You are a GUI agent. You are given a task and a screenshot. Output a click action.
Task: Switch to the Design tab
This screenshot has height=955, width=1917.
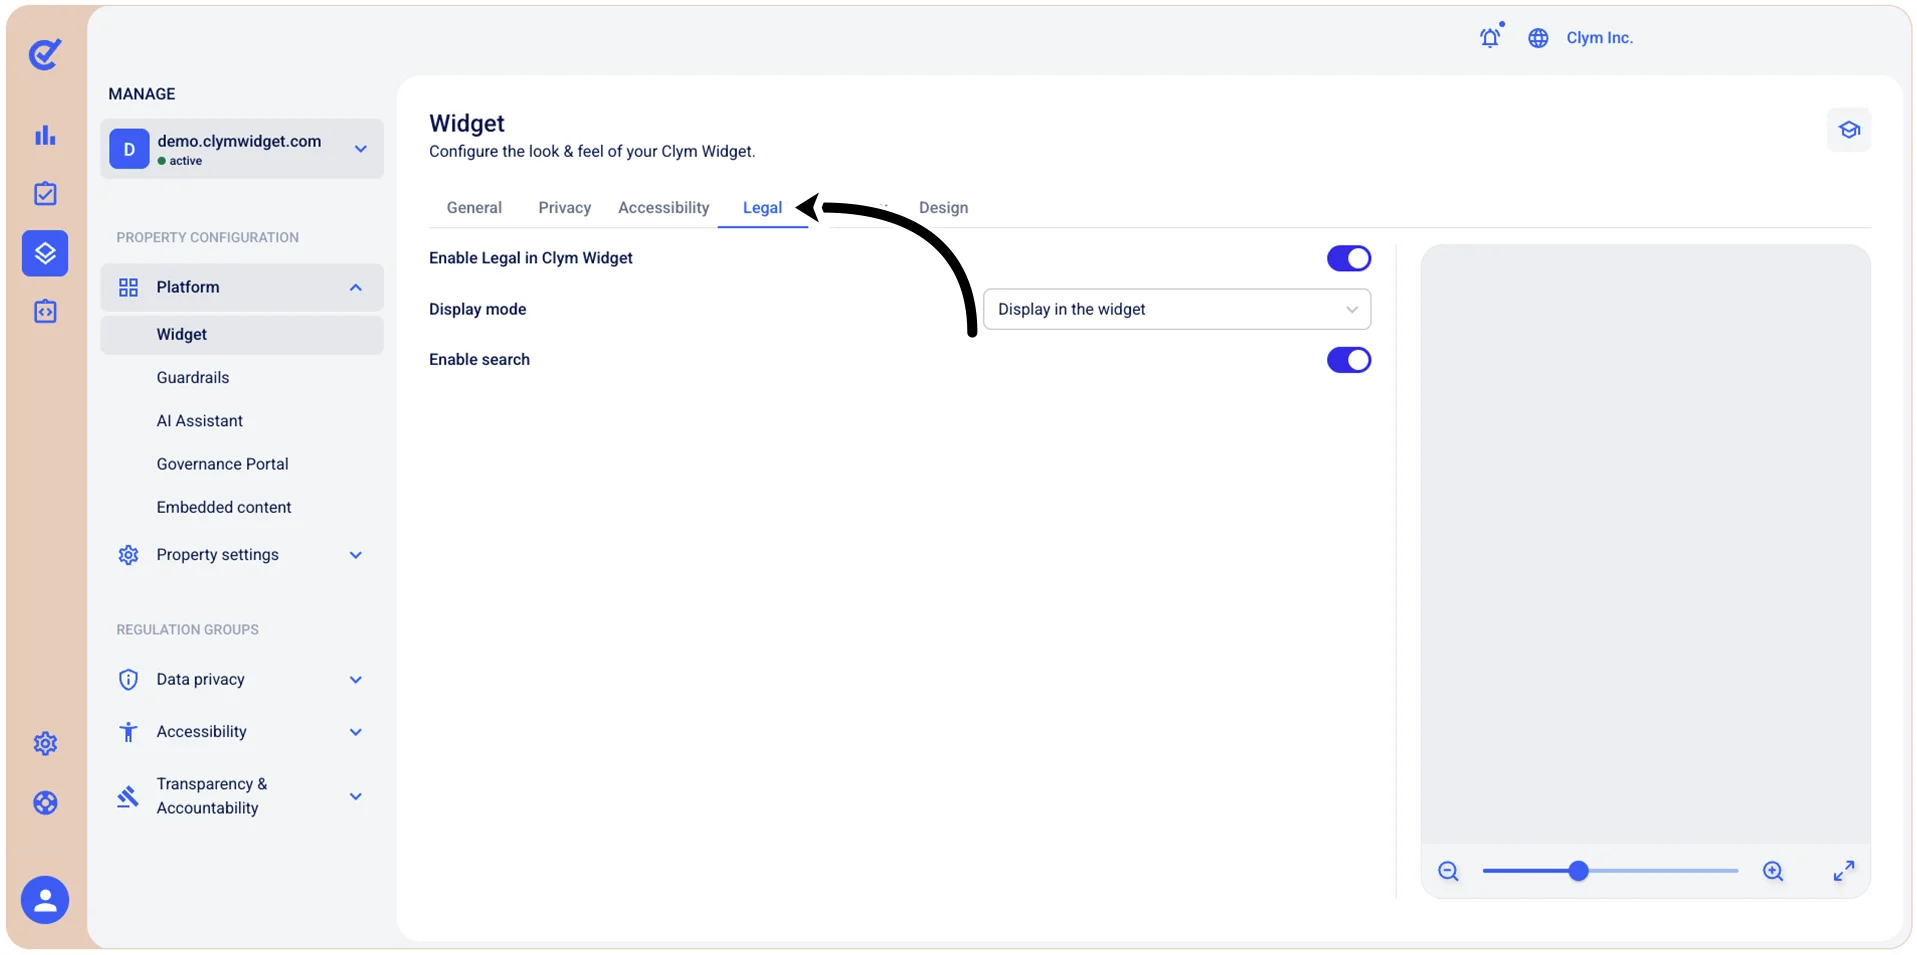[x=943, y=208]
